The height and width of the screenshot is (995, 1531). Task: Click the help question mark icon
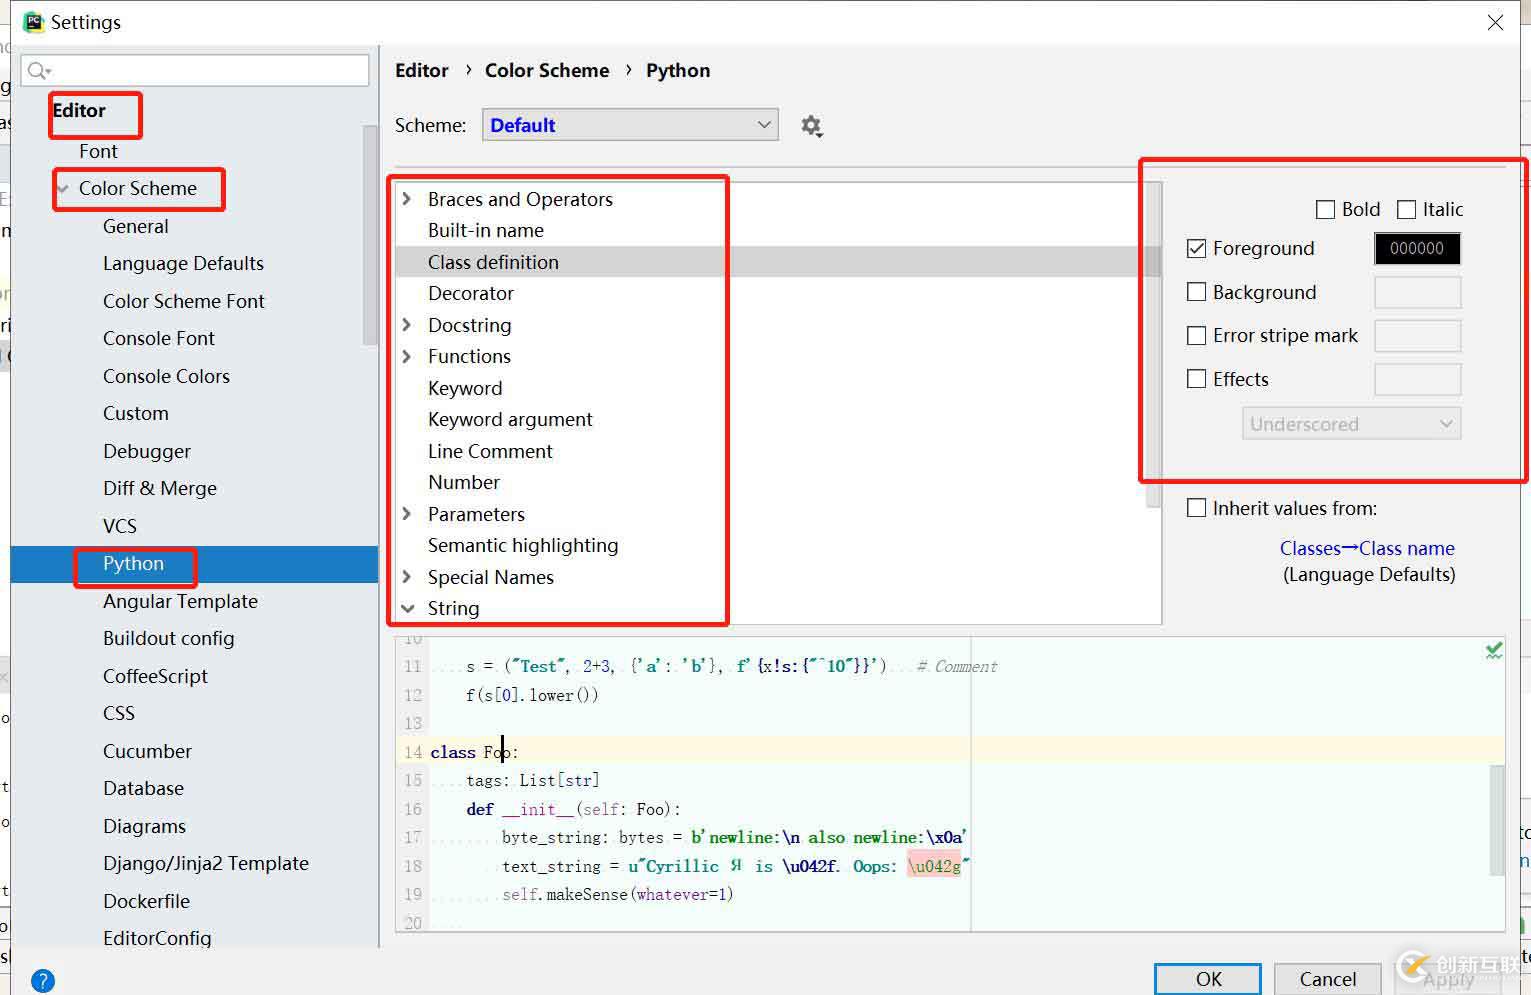[x=43, y=981]
